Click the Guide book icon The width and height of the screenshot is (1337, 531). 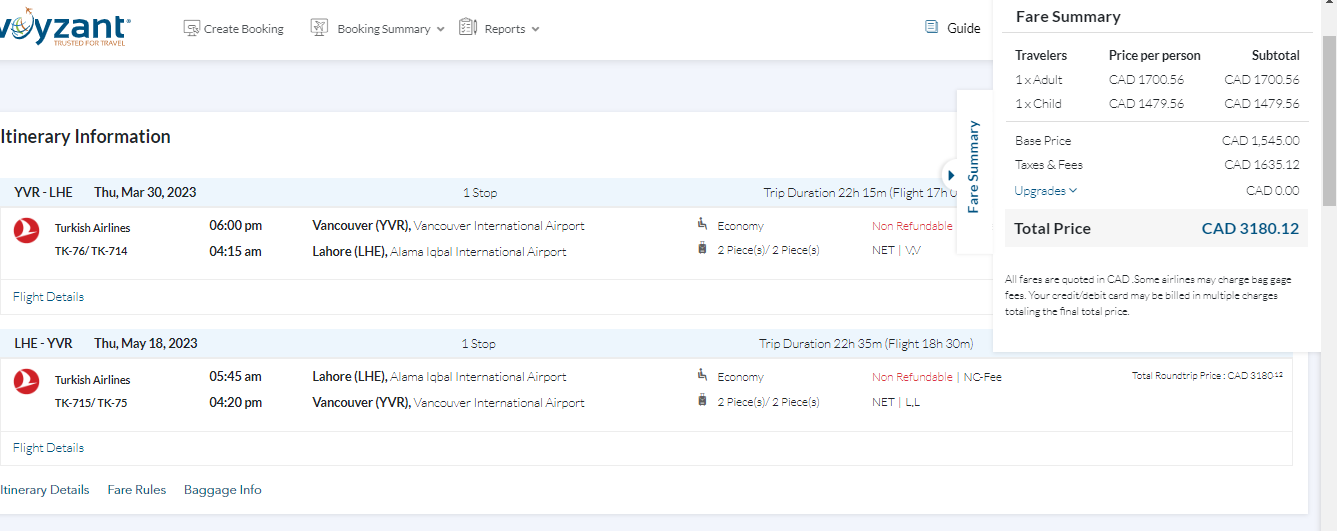pyautogui.click(x=932, y=28)
